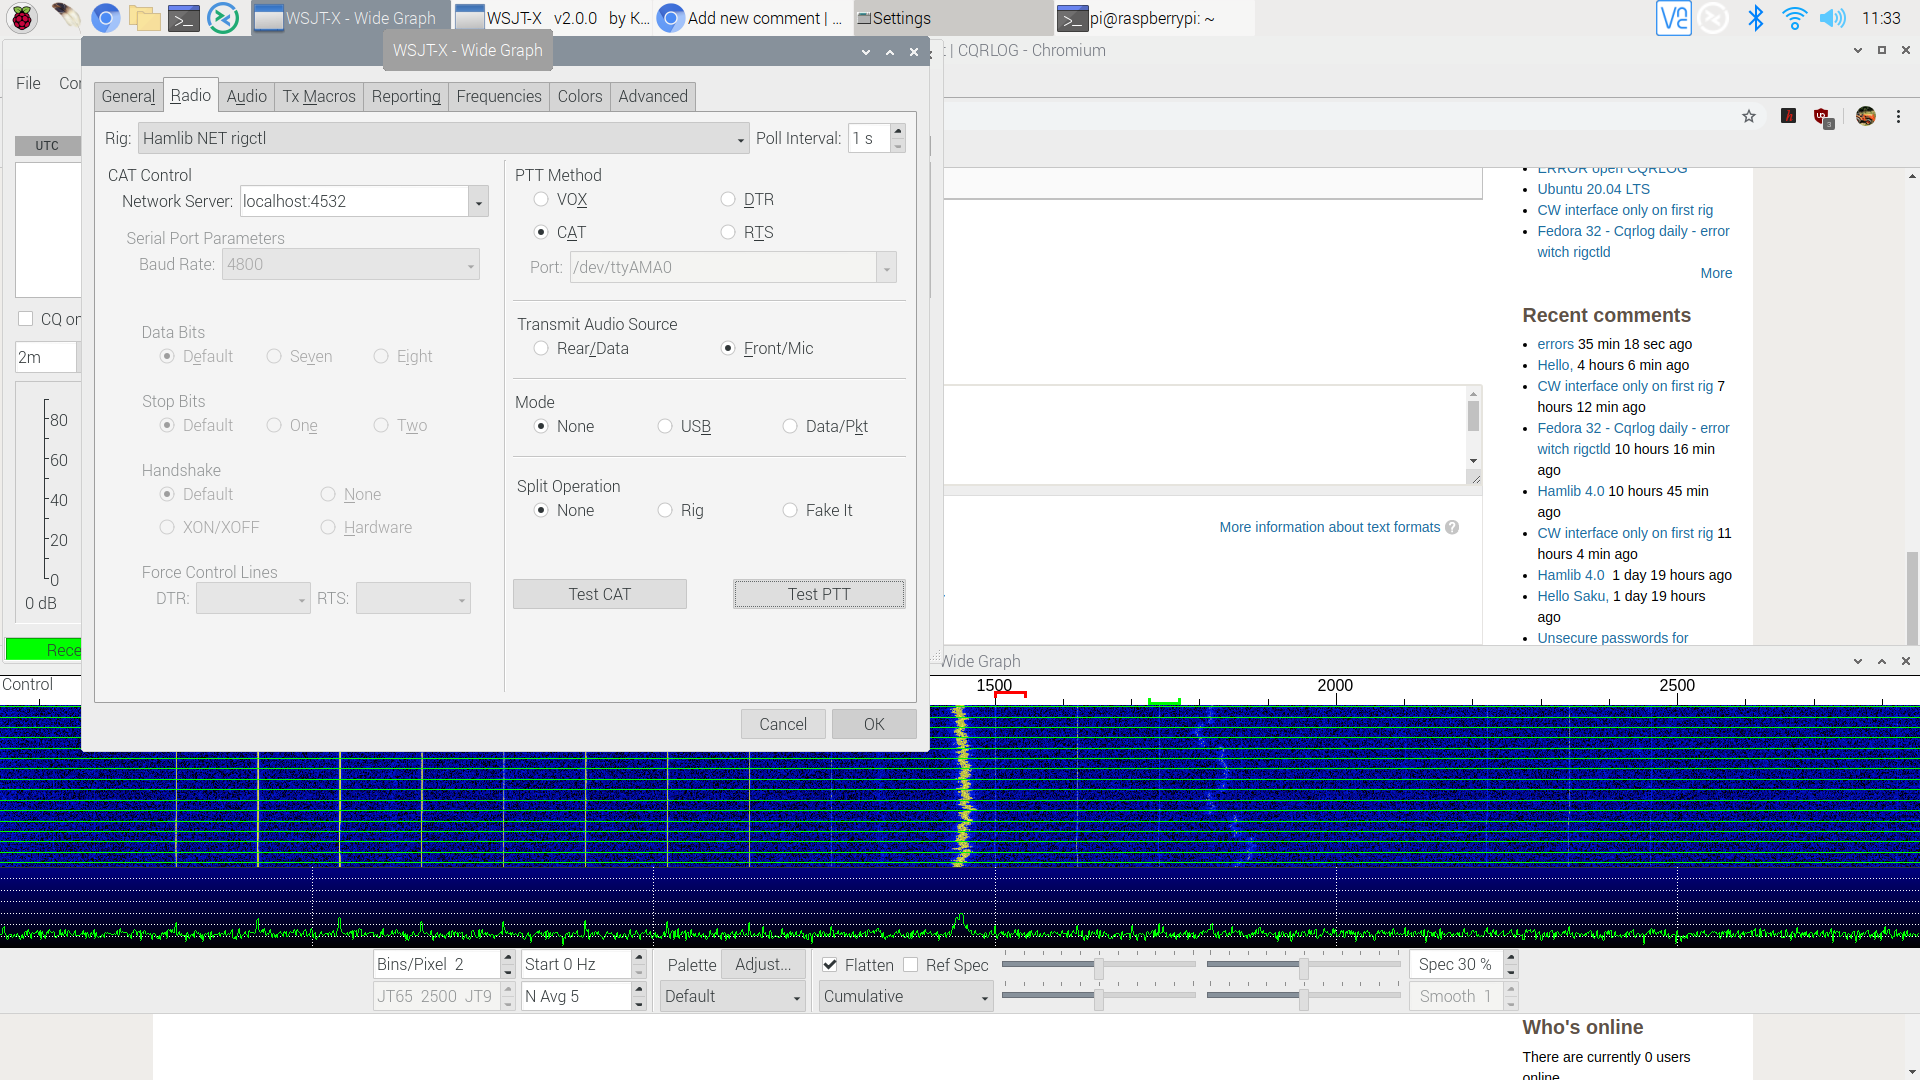Select USB mode radio button
This screenshot has height=1080, width=1920.
tap(665, 426)
